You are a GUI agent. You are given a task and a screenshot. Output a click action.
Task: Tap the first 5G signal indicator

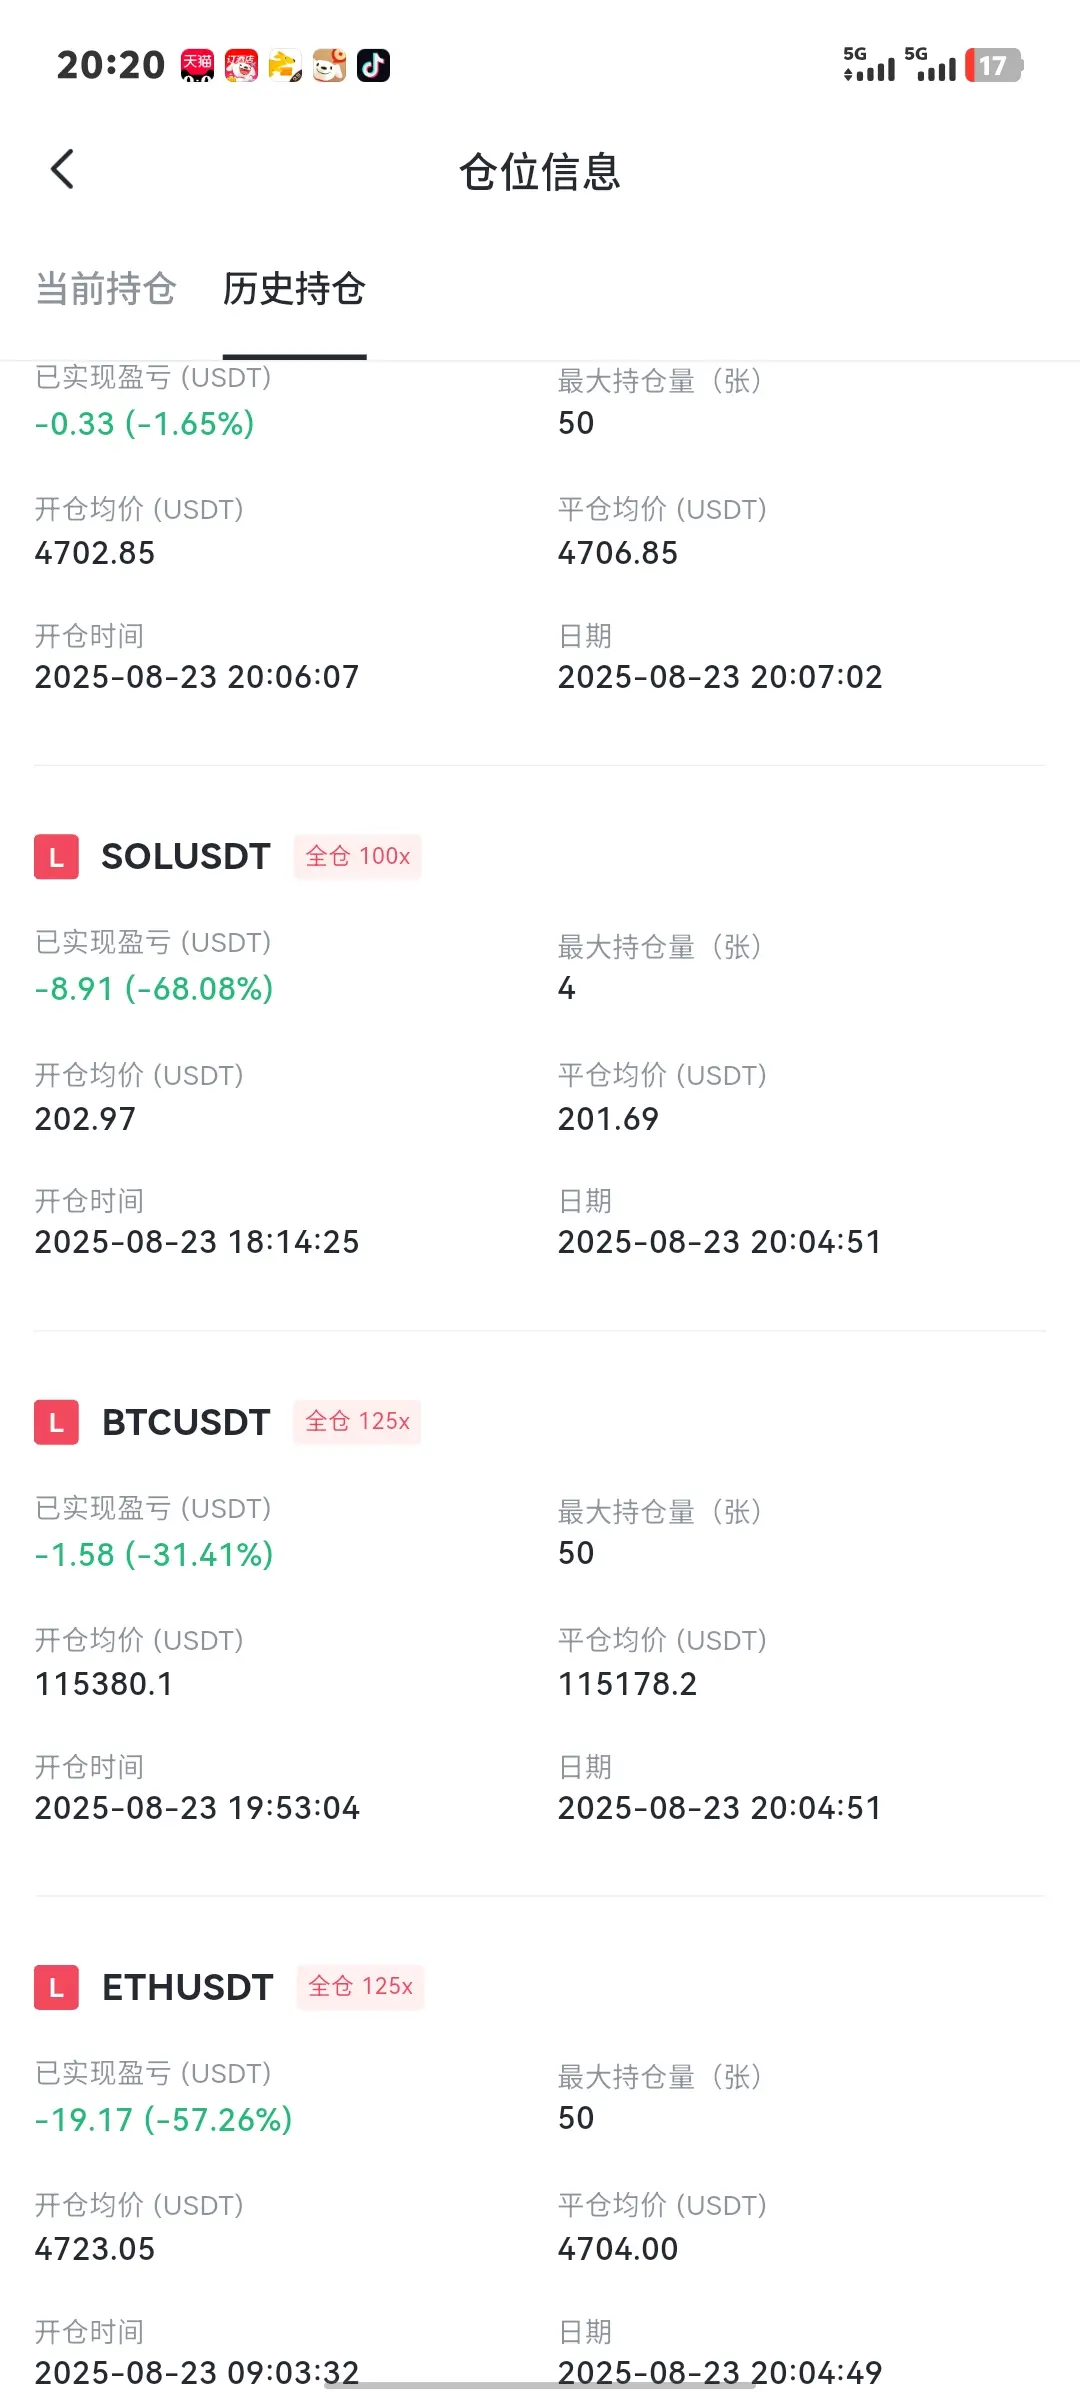tap(868, 64)
